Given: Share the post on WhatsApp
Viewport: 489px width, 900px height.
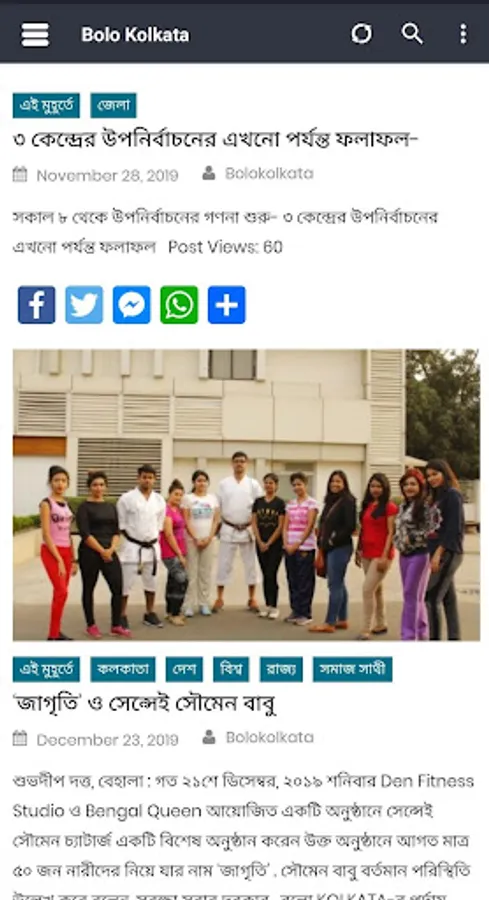Looking at the screenshot, I should click(179, 305).
